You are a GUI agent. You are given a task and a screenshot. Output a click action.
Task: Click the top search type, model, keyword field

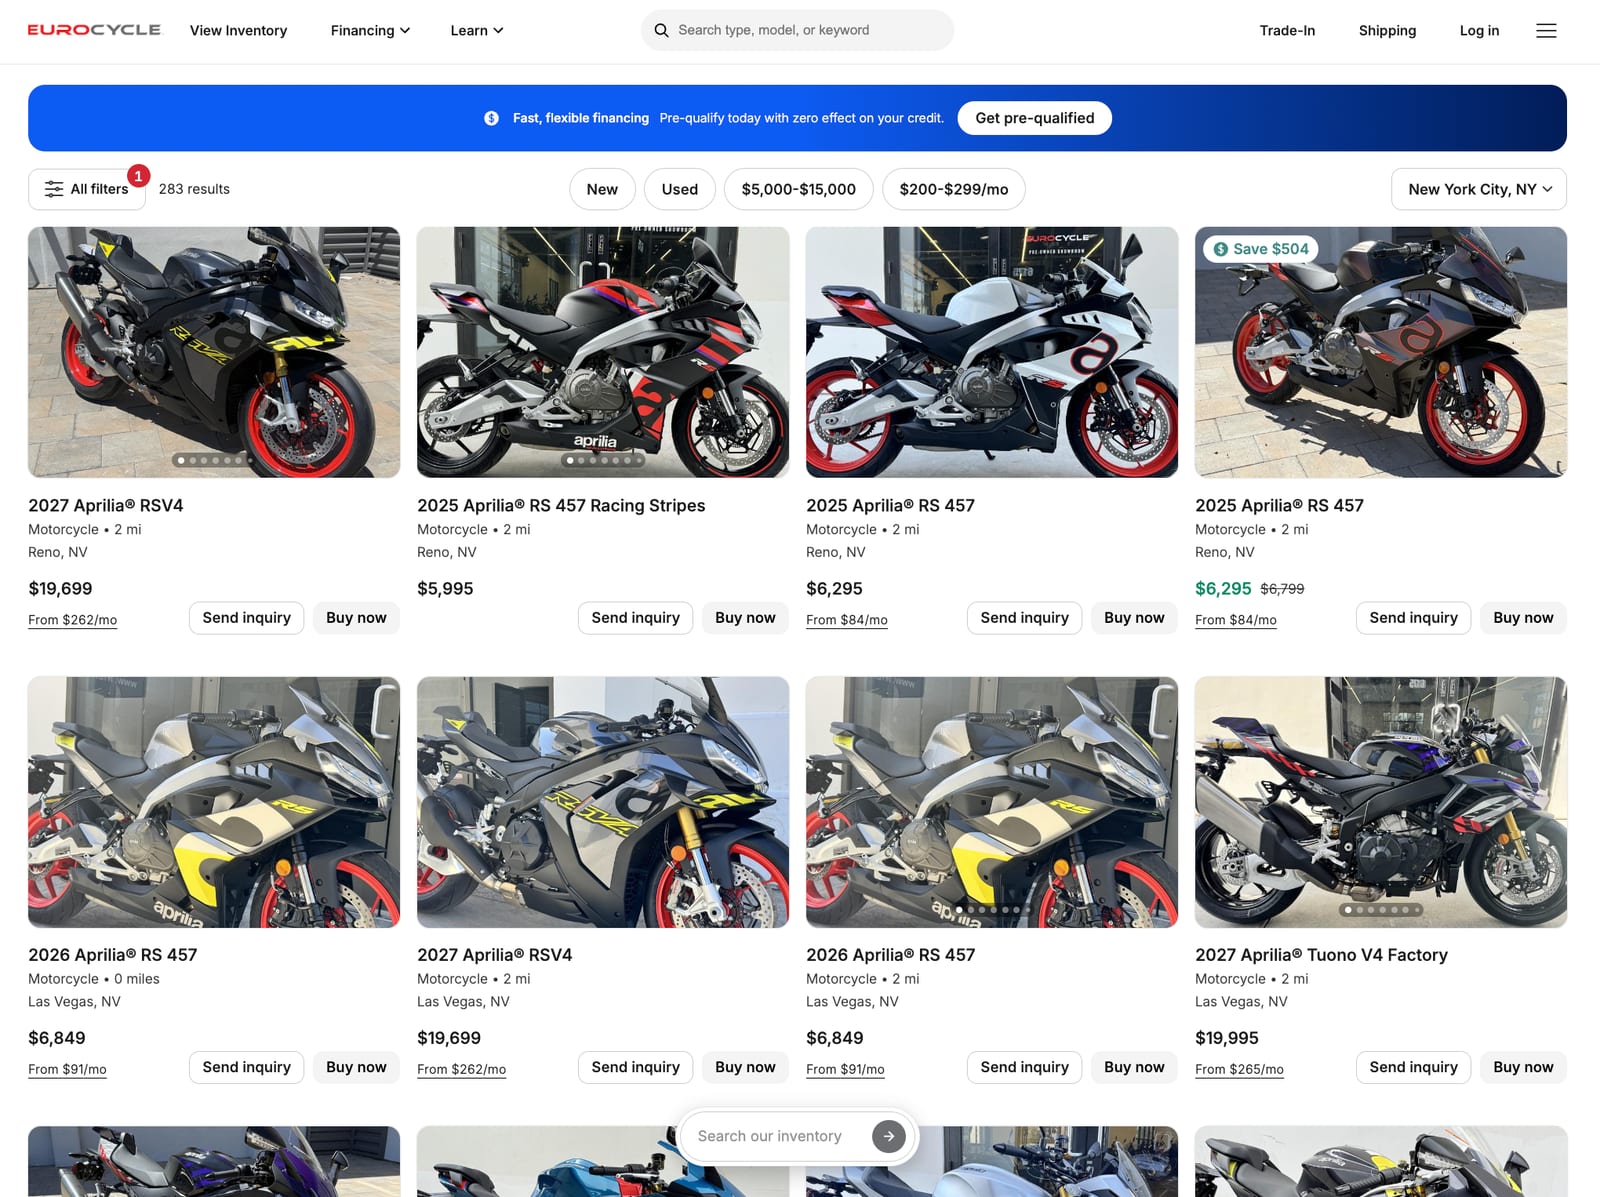click(x=797, y=30)
